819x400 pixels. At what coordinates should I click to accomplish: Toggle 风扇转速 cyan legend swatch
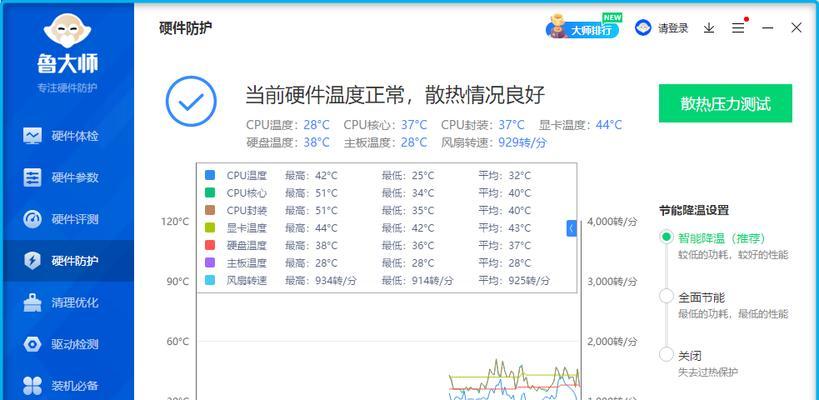click(x=210, y=280)
